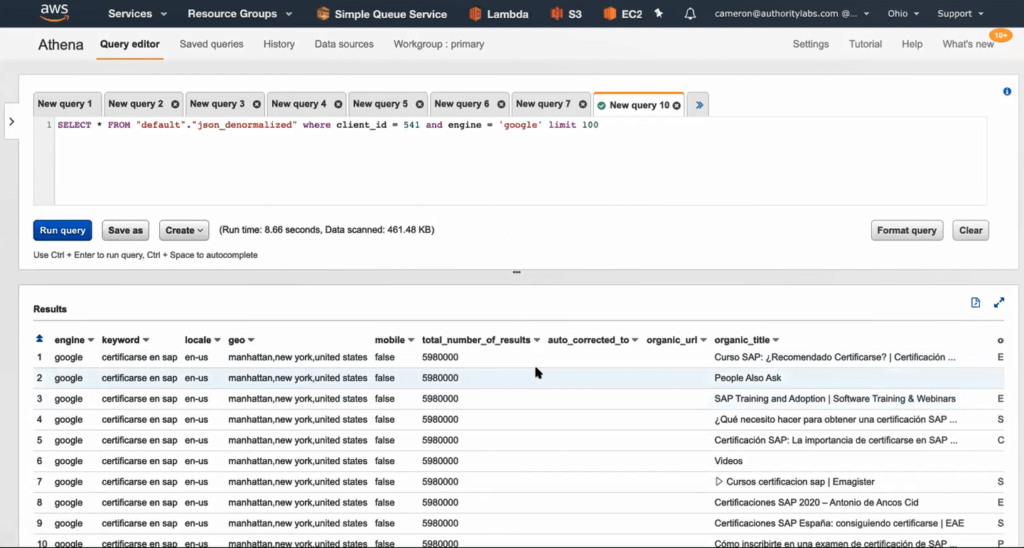Image resolution: width=1024 pixels, height=548 pixels.
Task: Open the Saved queries tab
Action: (x=212, y=44)
